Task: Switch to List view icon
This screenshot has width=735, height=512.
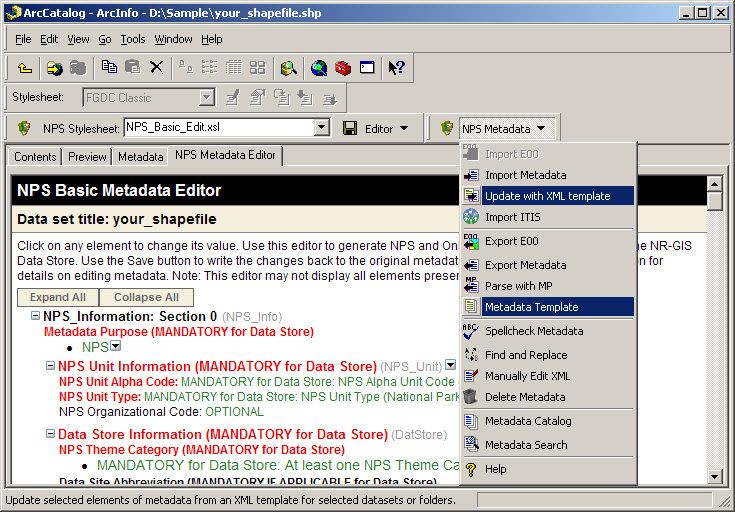Action: tap(210, 68)
